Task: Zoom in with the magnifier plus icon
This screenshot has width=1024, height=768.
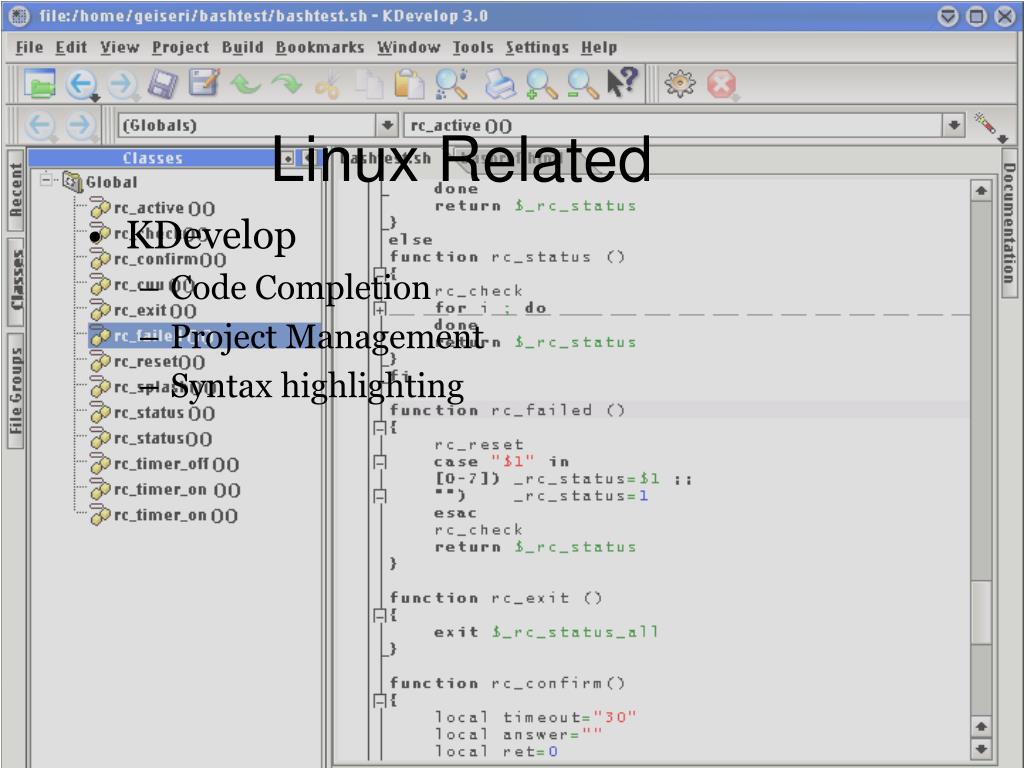Action: pos(541,84)
